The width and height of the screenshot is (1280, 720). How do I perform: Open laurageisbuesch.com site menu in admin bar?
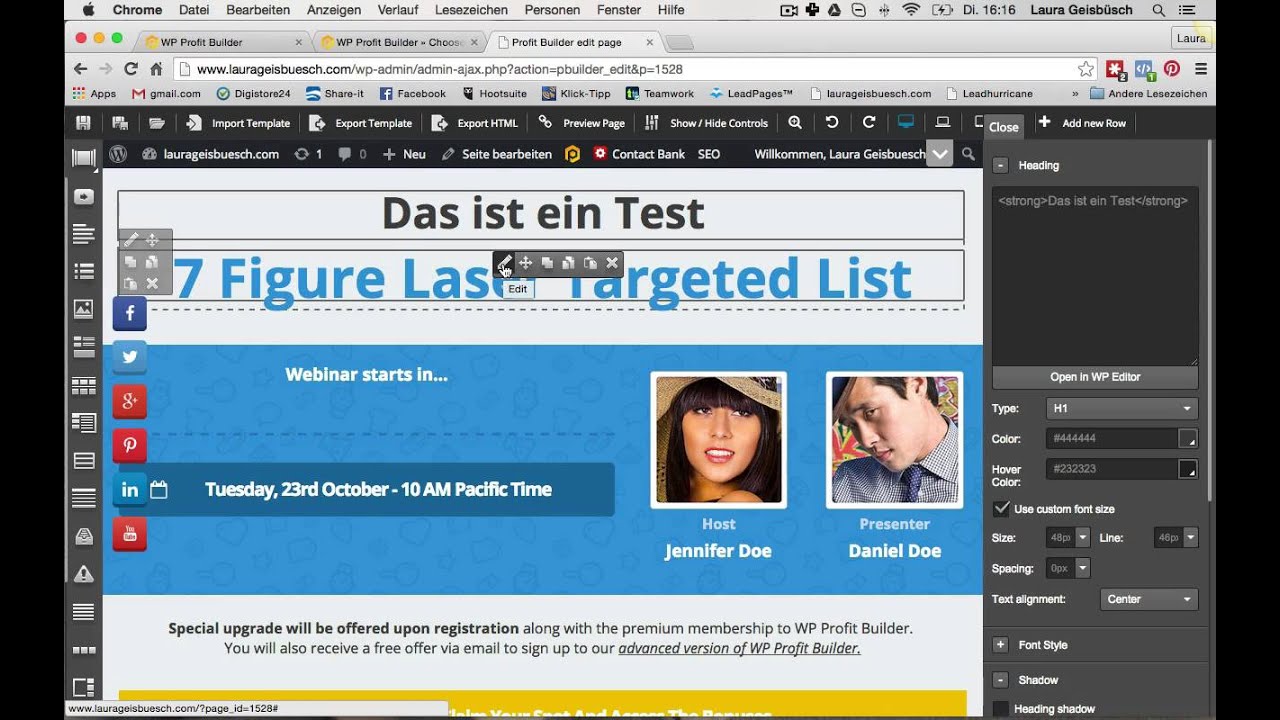pyautogui.click(x=211, y=154)
